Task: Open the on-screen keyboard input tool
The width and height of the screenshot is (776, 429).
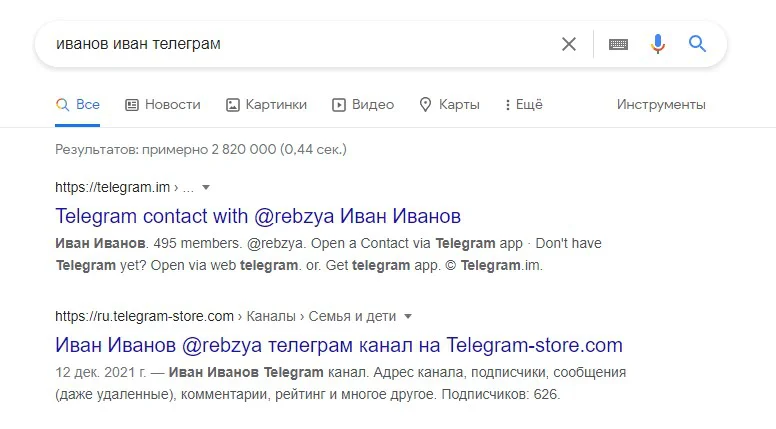Action: 618,44
